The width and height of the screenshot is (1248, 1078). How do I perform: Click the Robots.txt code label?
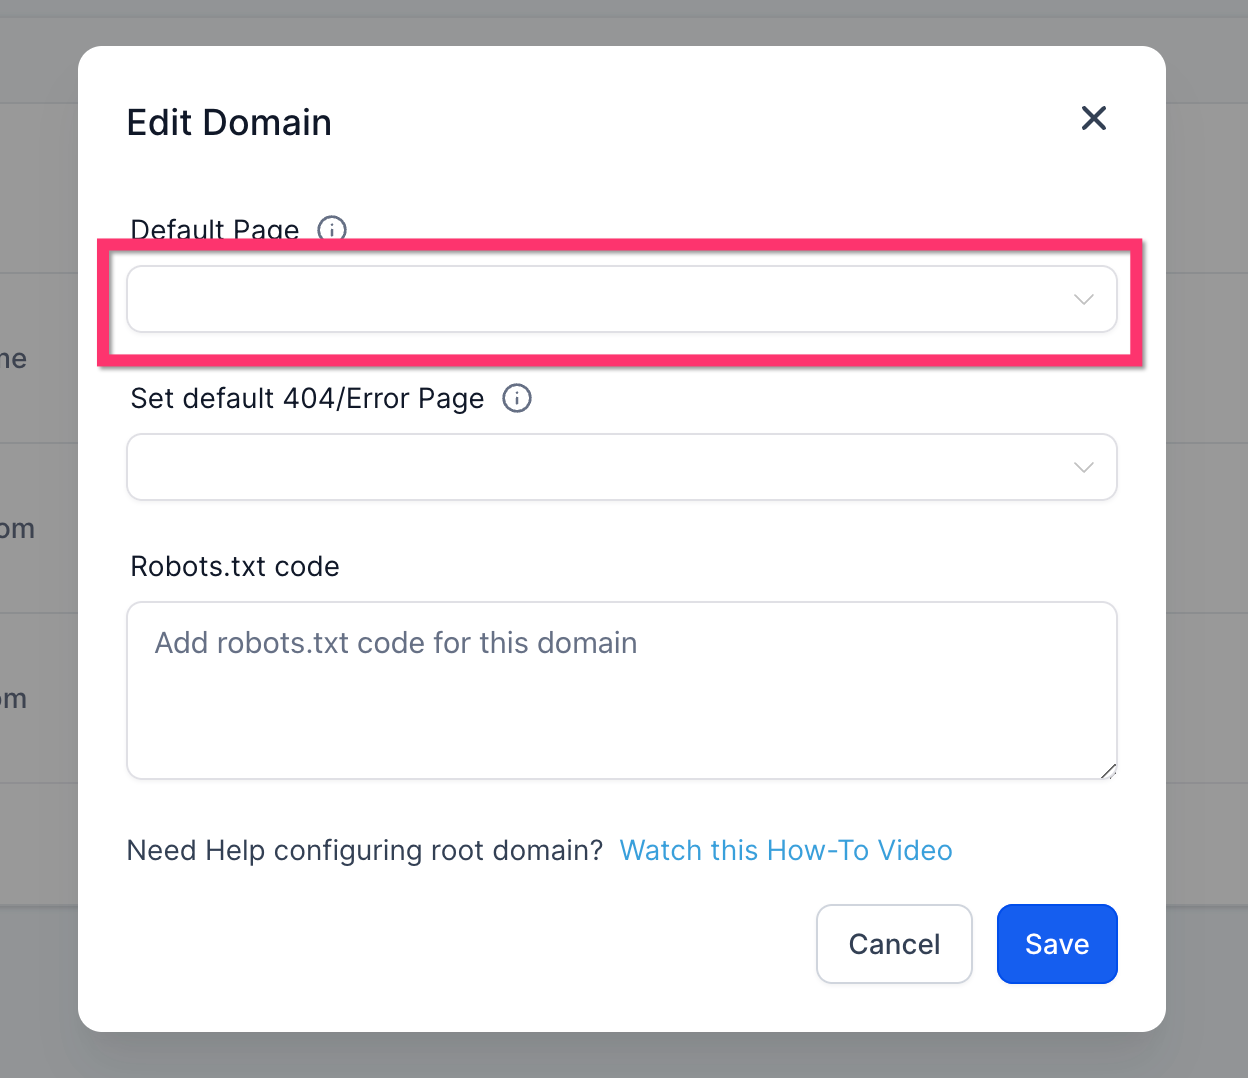point(235,566)
